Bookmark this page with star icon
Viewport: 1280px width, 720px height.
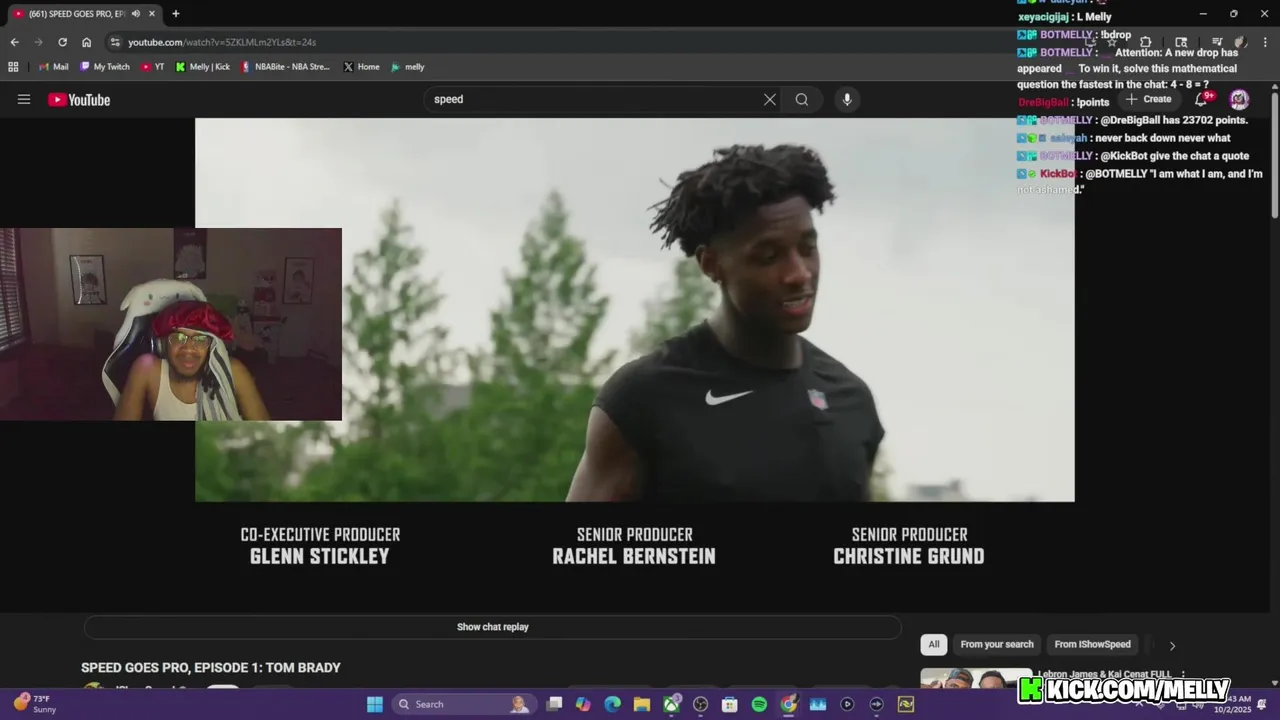click(x=1112, y=42)
